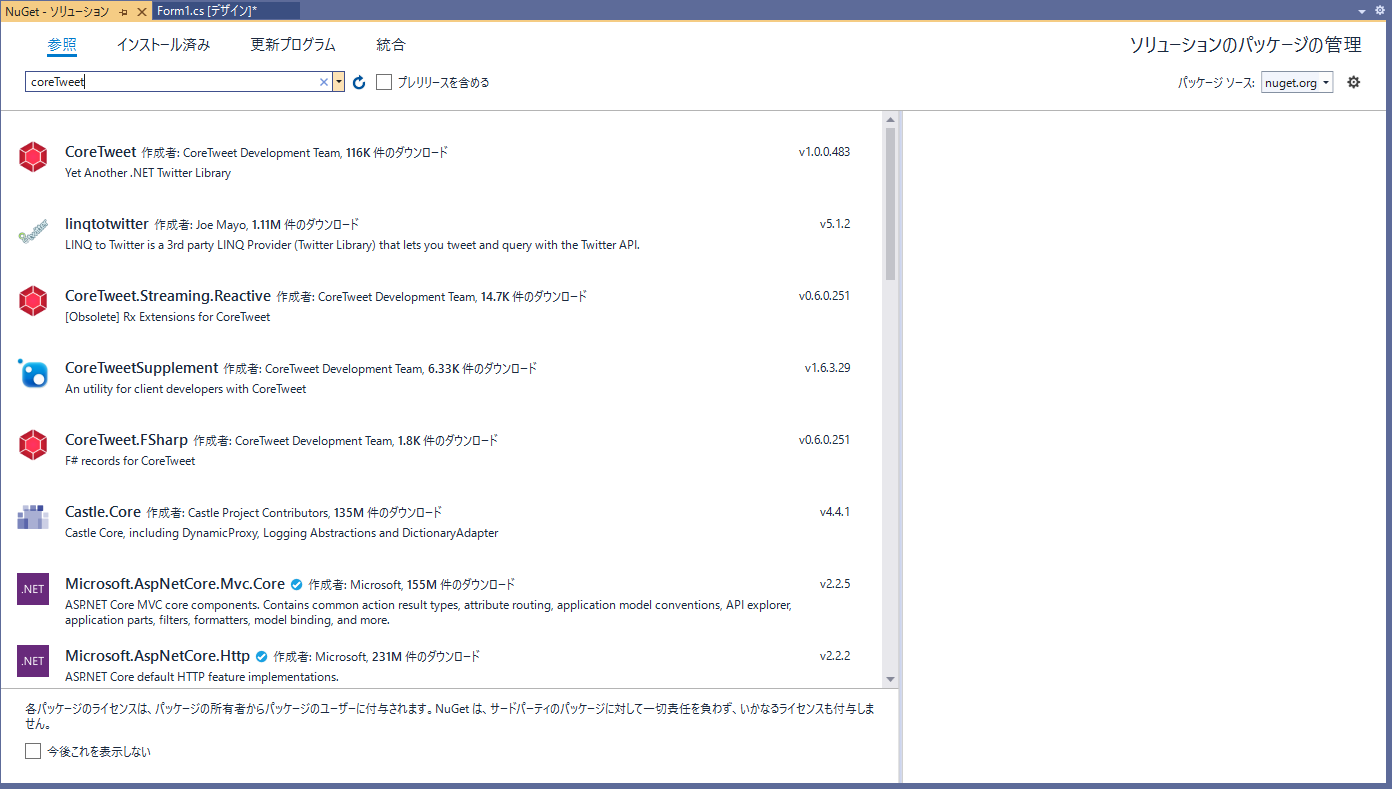1392x789 pixels.
Task: Open the document well gear options
Action: point(1380,10)
